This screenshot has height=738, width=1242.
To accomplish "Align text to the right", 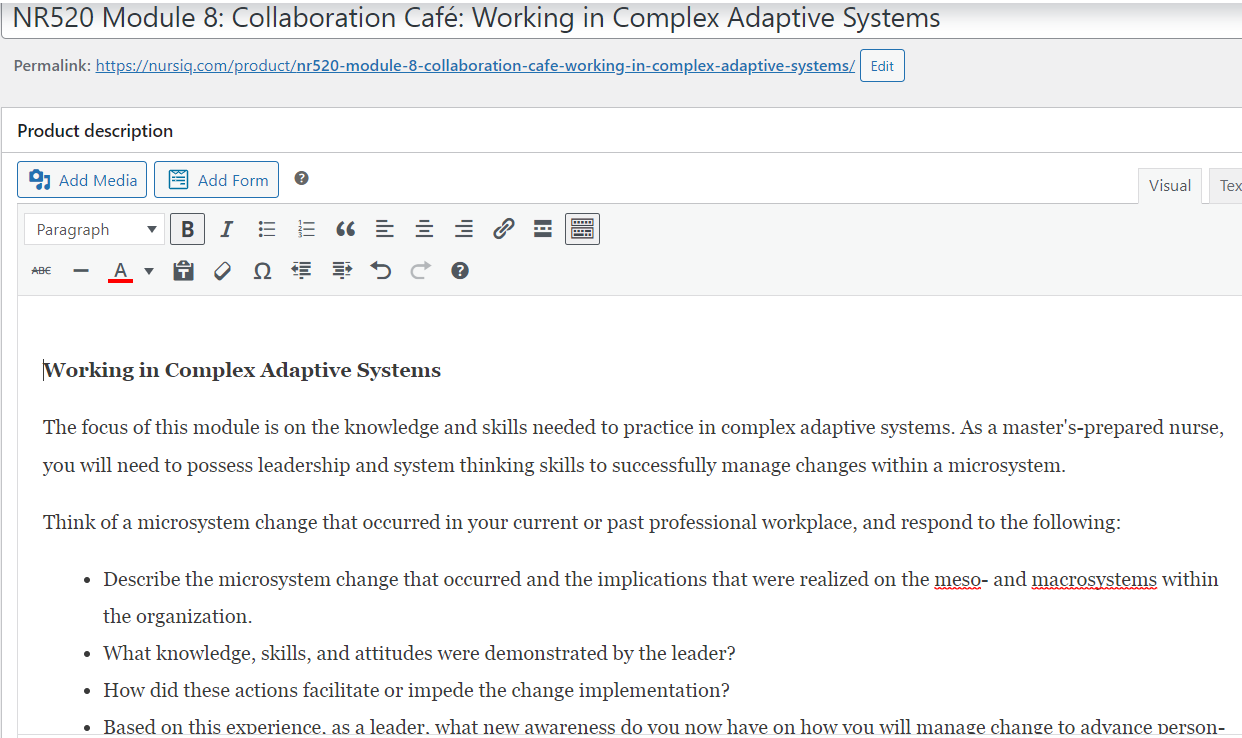I will click(x=464, y=230).
